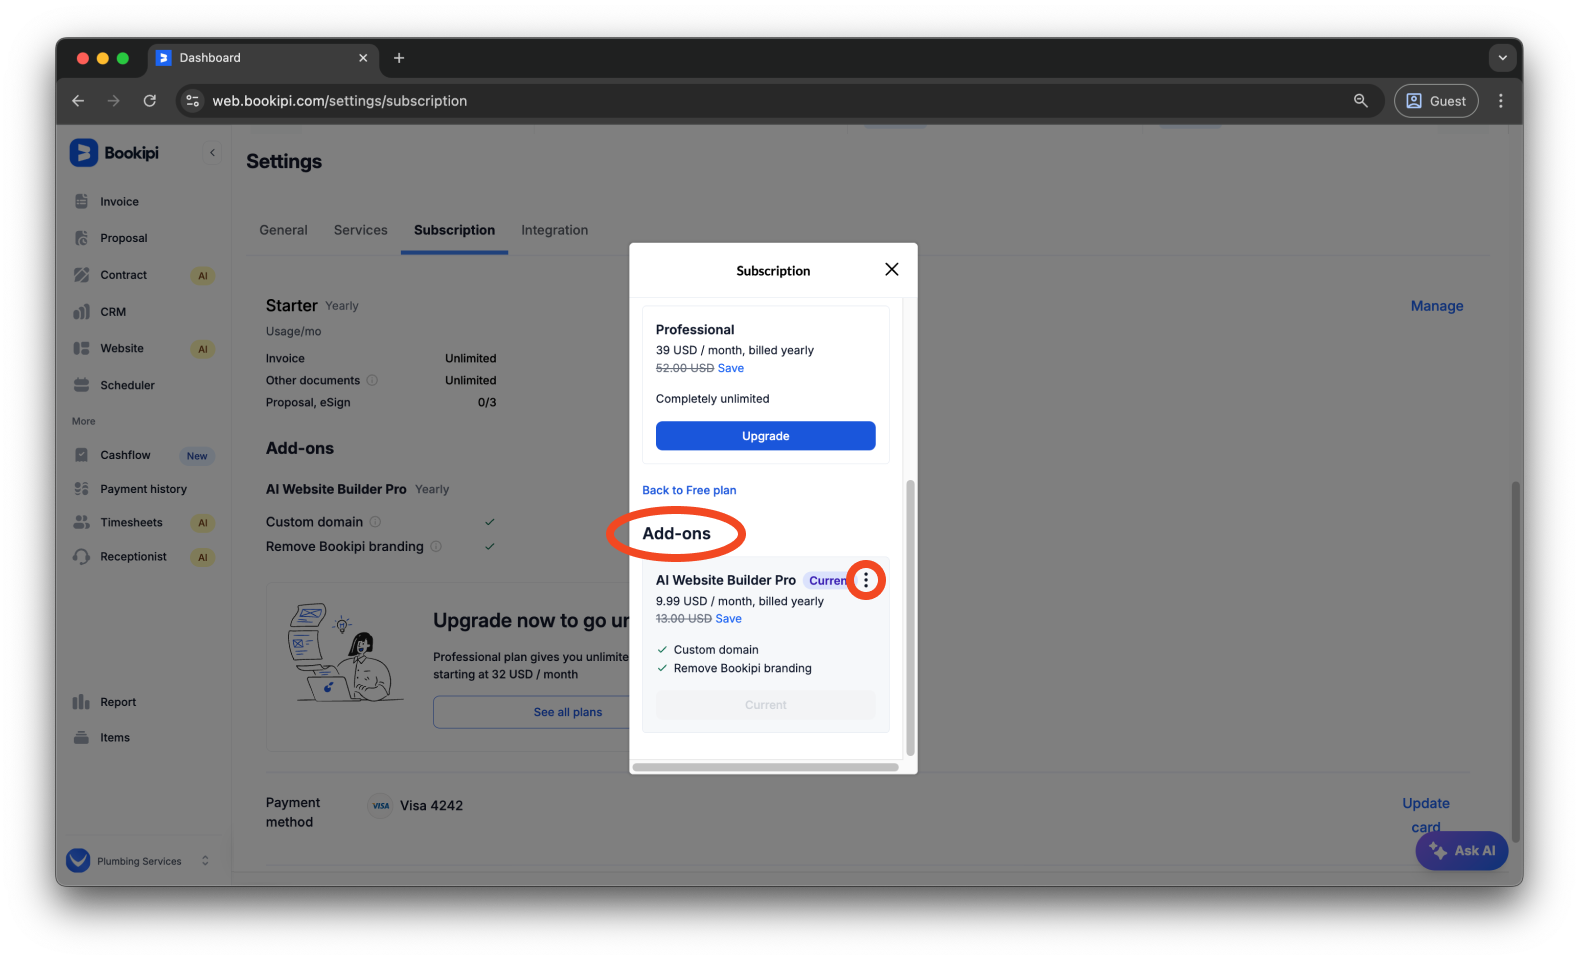
Task: Reload the page with browser refresh icon
Action: (150, 101)
